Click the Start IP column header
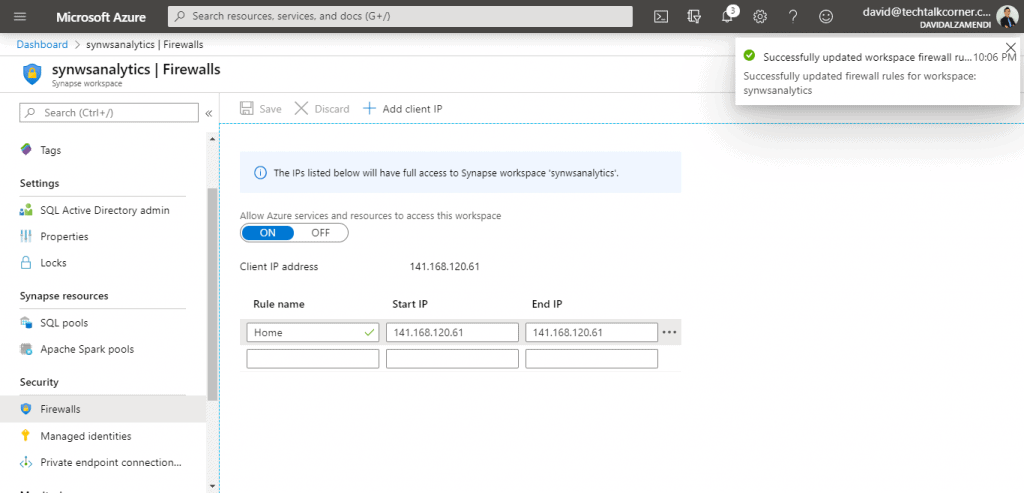1024x493 pixels. (410, 304)
